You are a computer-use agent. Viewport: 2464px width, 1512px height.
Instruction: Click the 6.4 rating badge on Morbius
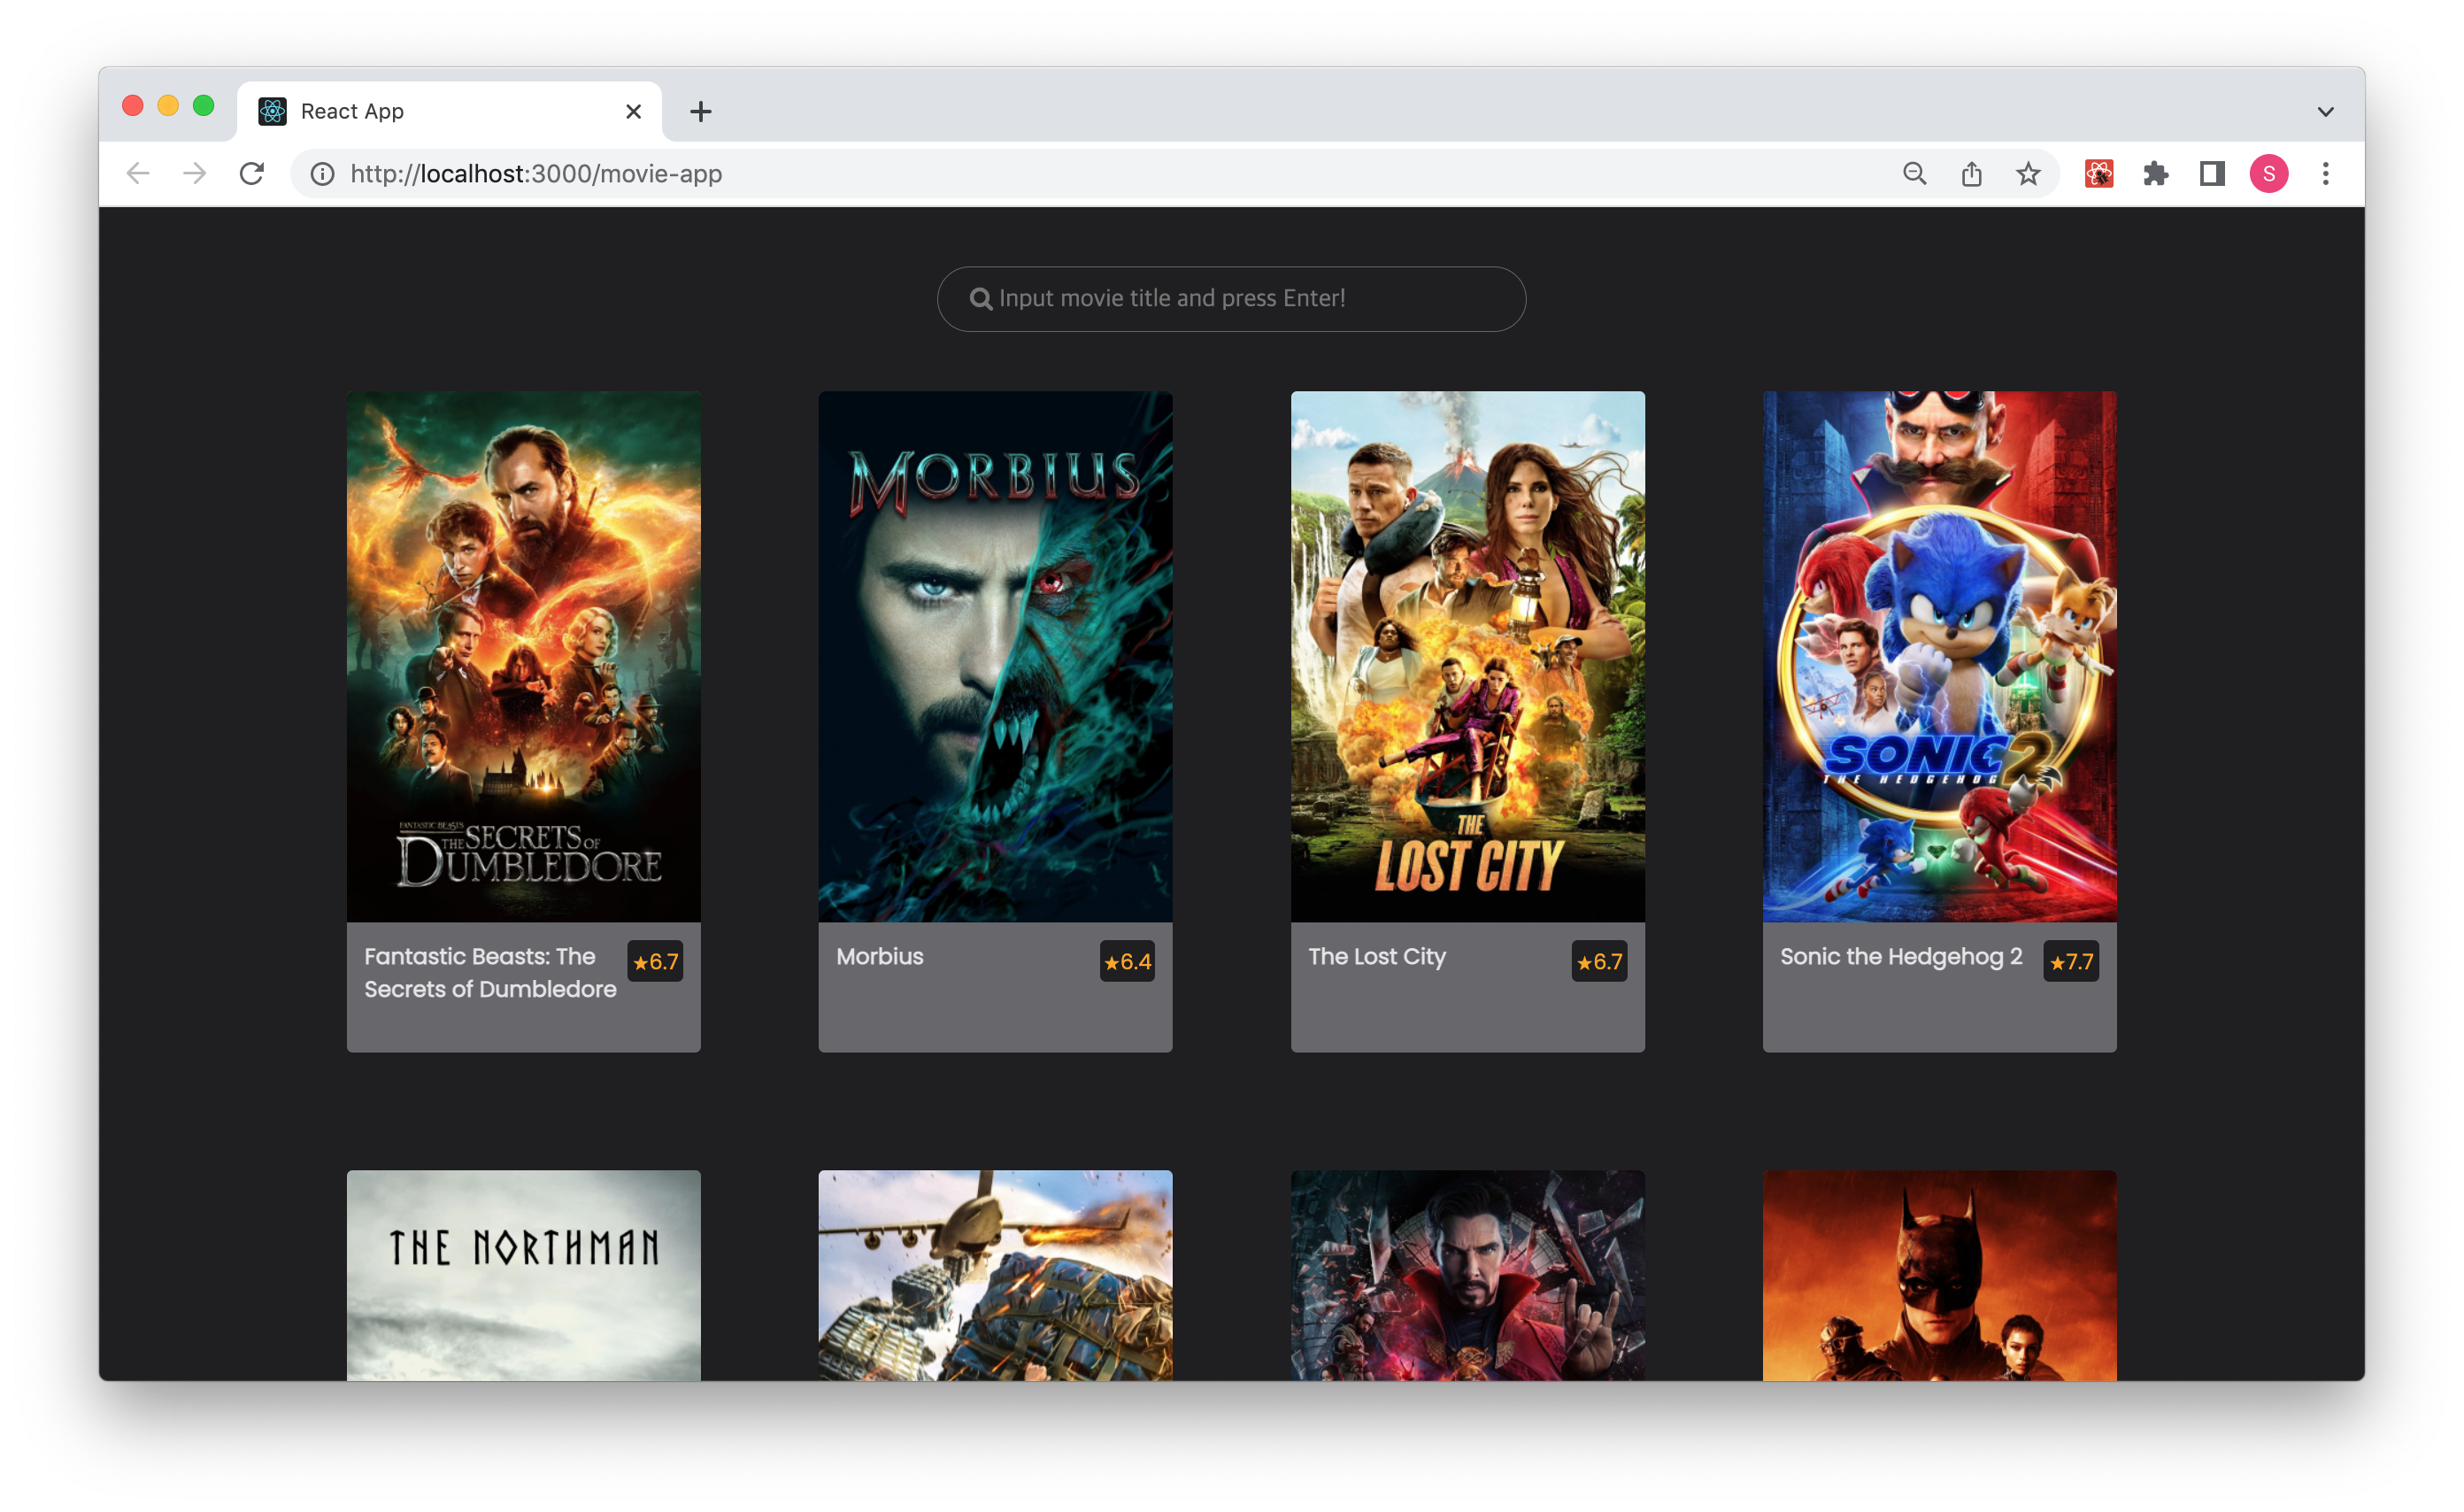(x=1127, y=961)
